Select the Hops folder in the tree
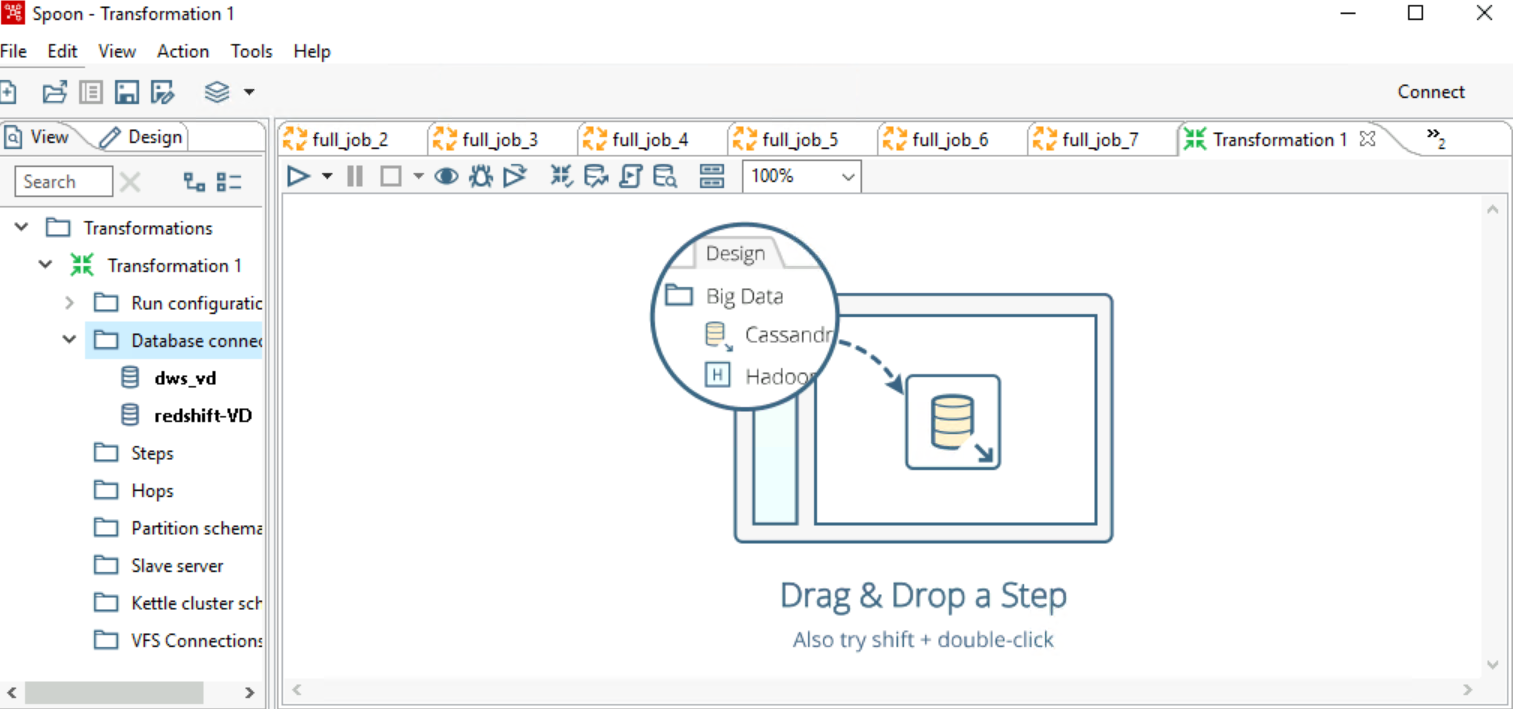The height and width of the screenshot is (709, 1513). pos(152,490)
